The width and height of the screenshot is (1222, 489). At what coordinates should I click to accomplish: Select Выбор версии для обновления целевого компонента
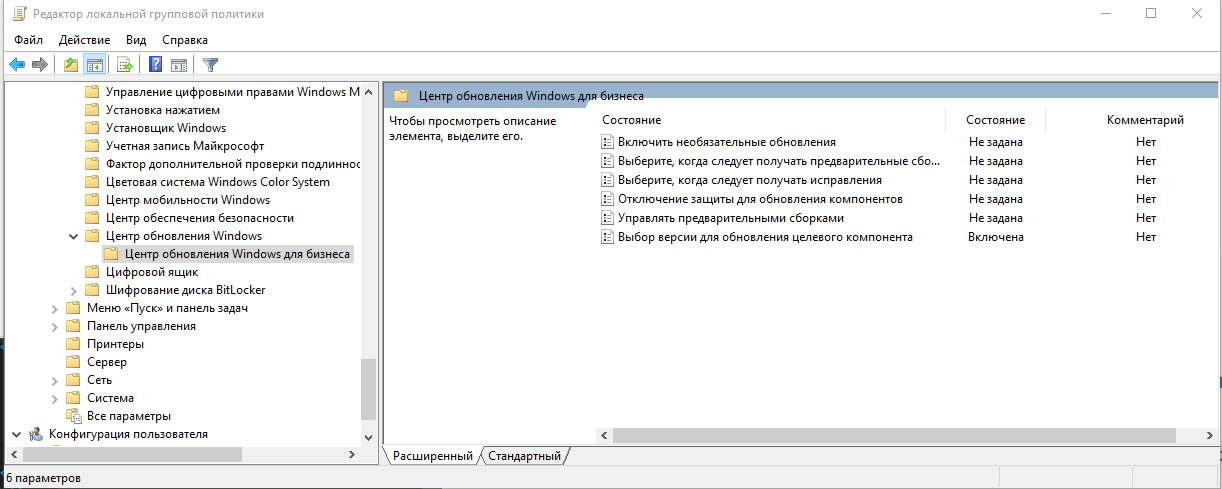point(765,237)
